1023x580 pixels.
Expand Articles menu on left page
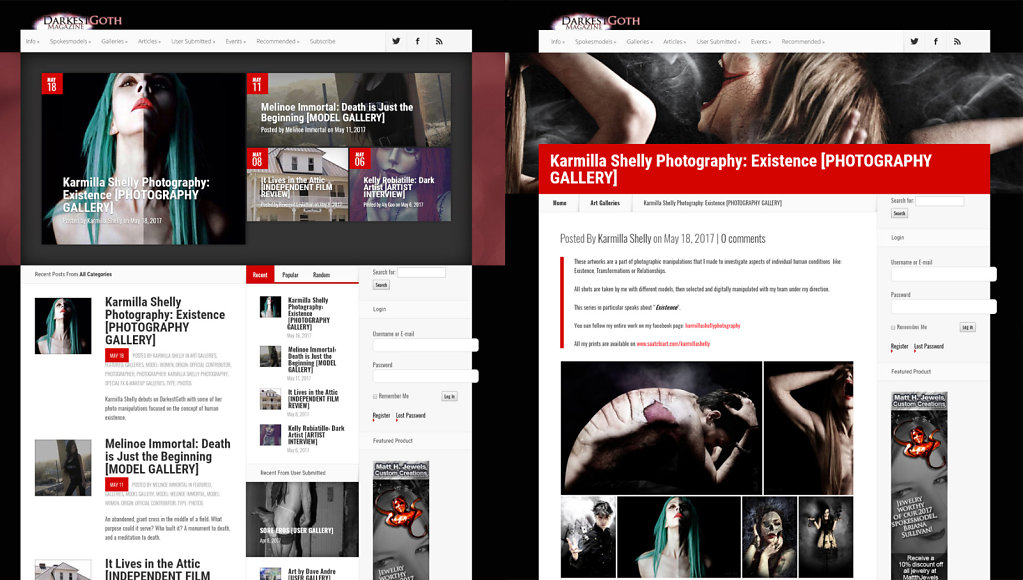(149, 41)
